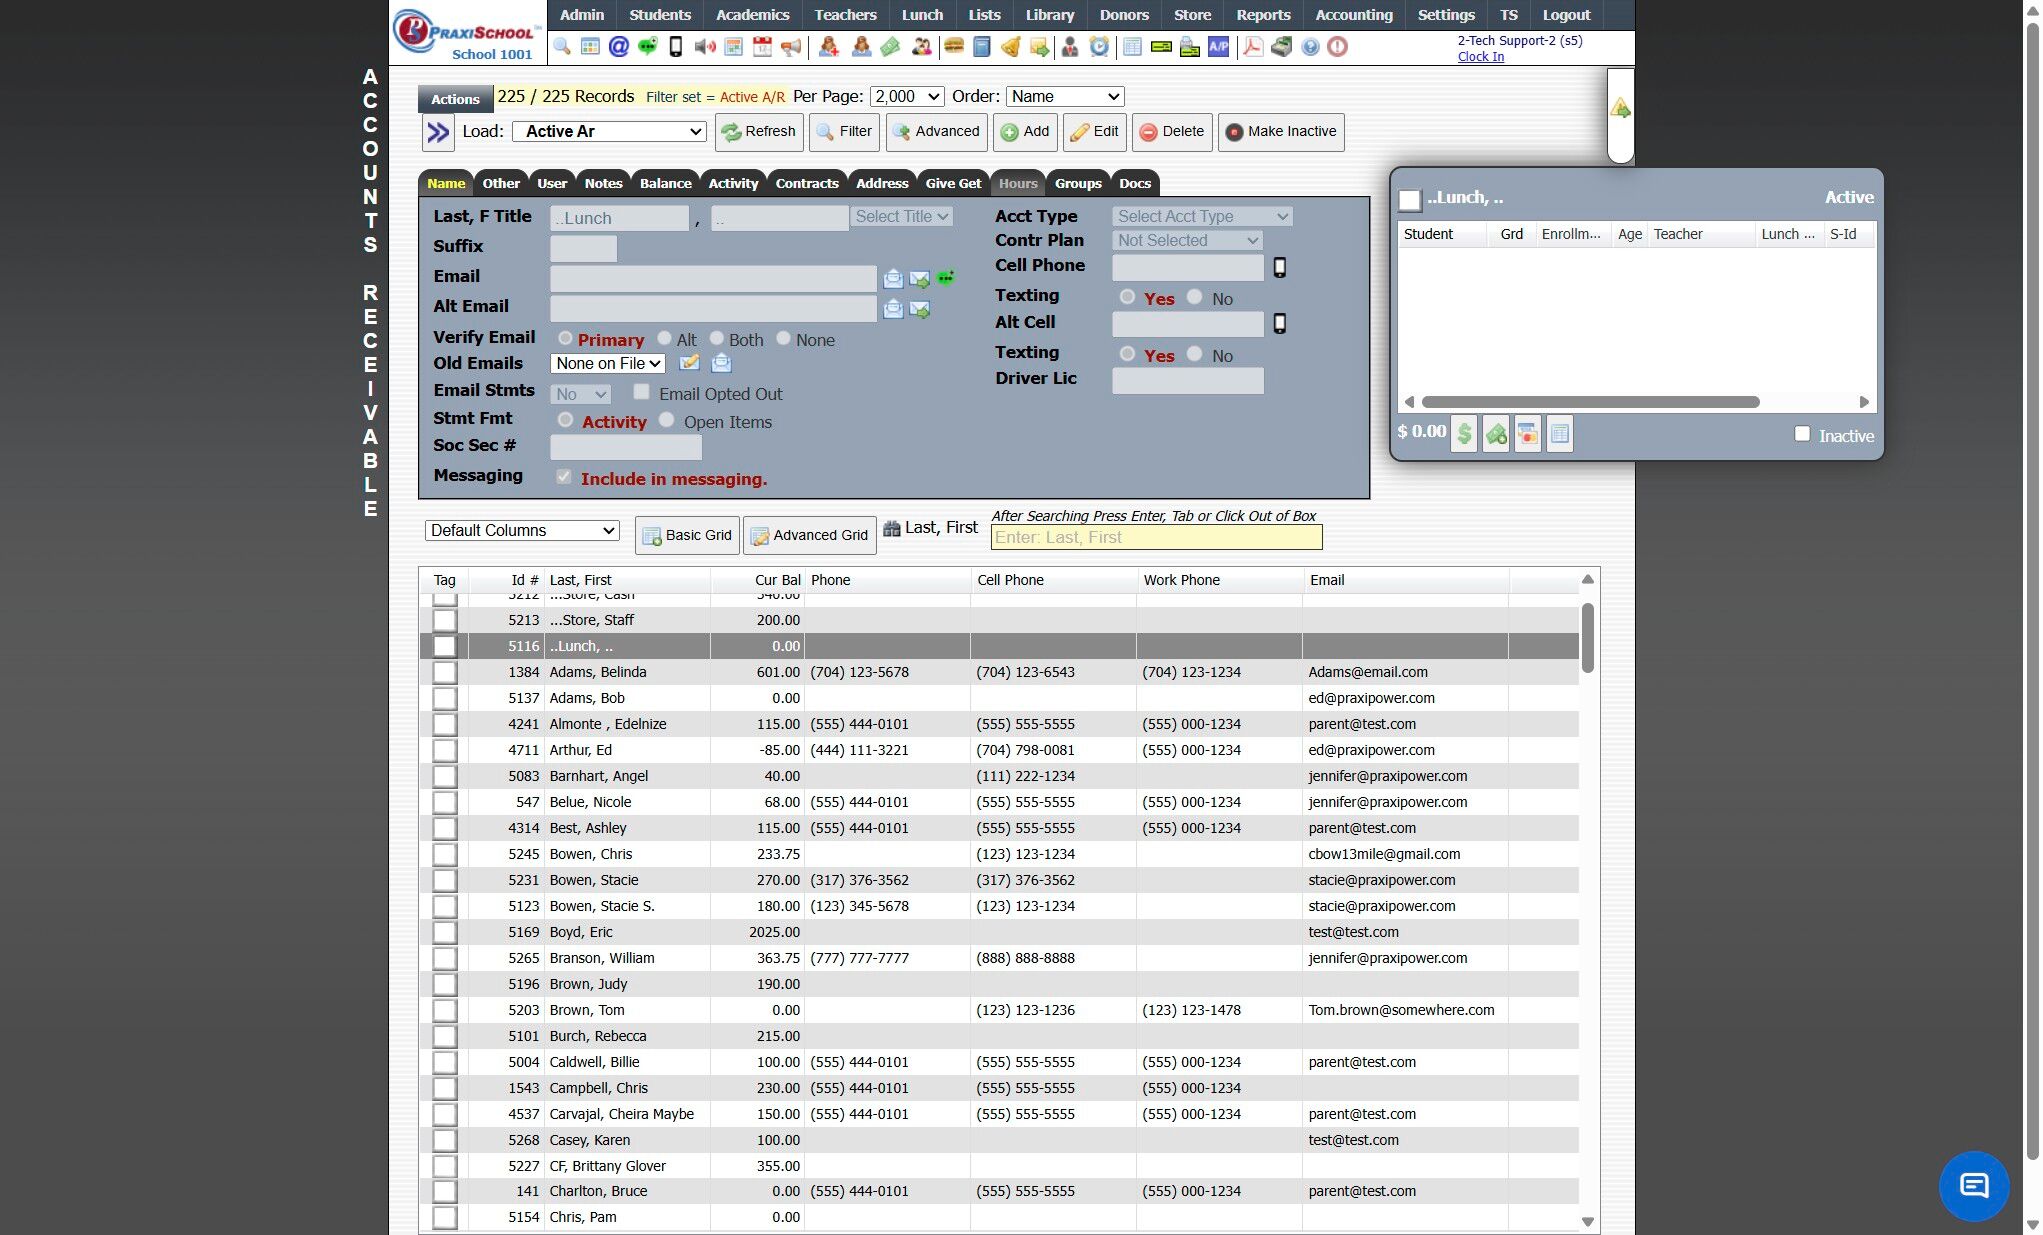Switch to the Balance tab
2043x1235 pixels.
tap(665, 184)
